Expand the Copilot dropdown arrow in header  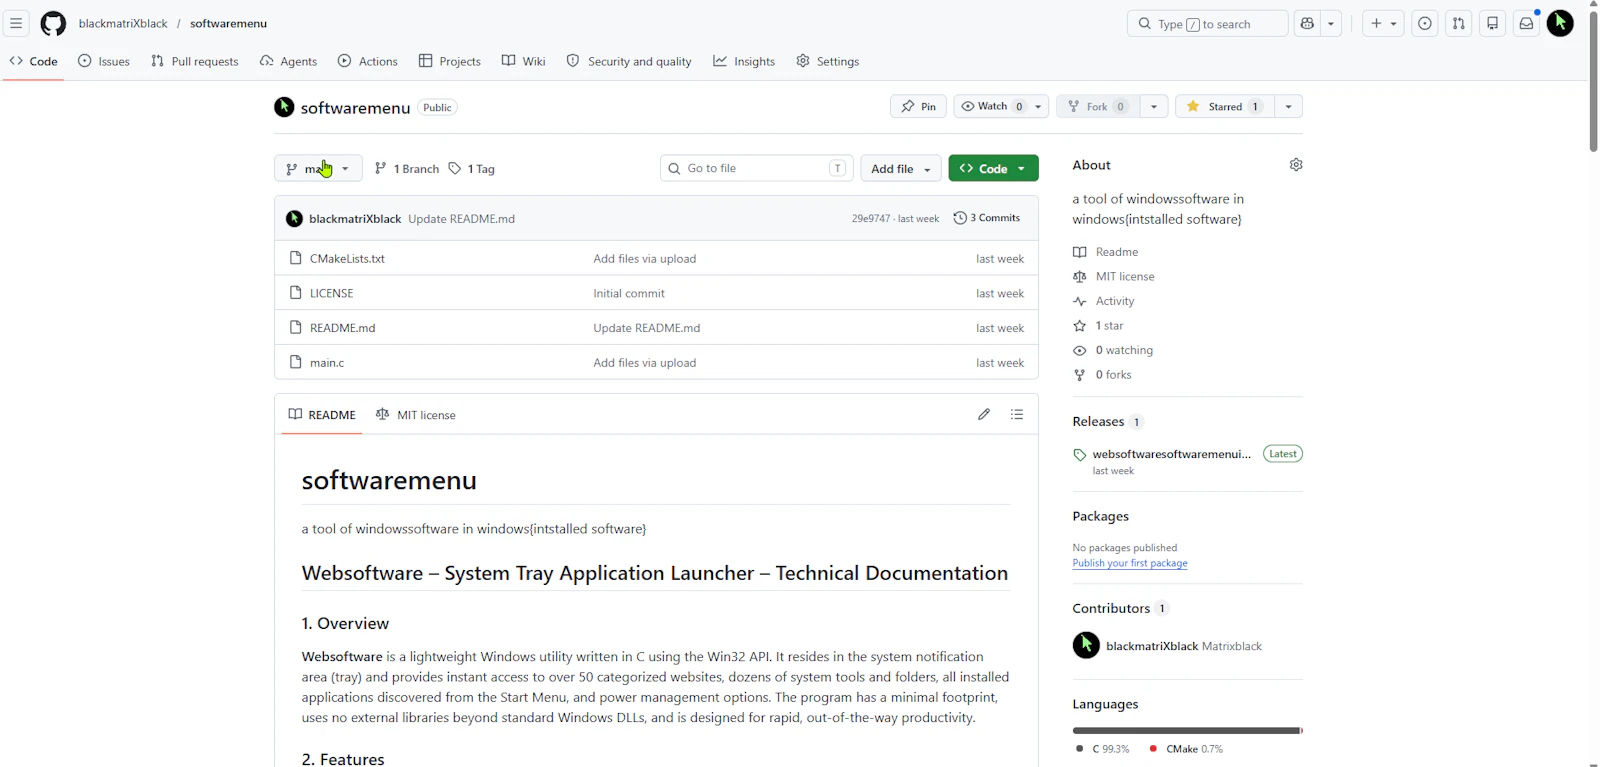(1331, 23)
